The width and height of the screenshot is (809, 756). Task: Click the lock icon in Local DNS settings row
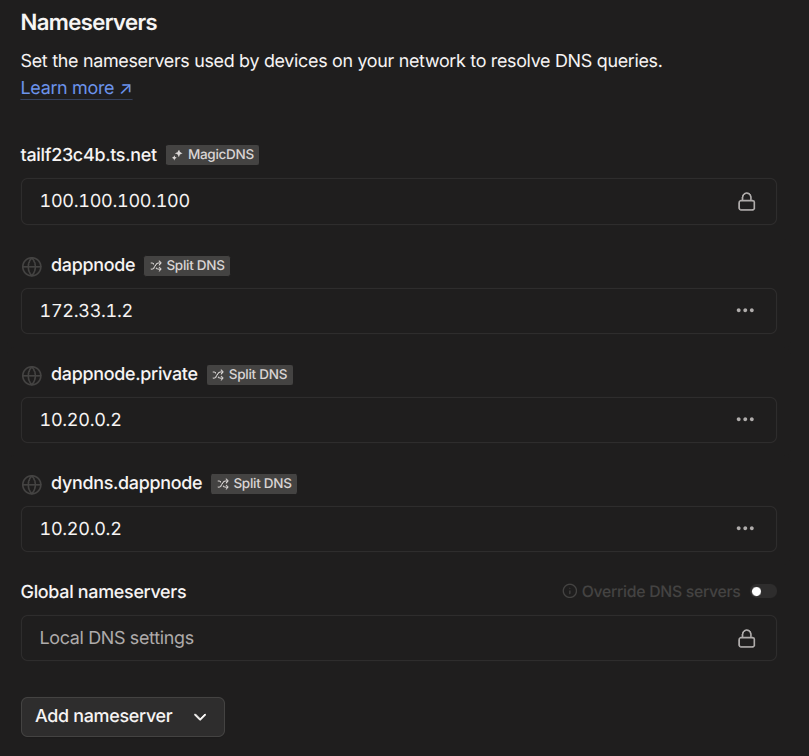click(x=746, y=638)
